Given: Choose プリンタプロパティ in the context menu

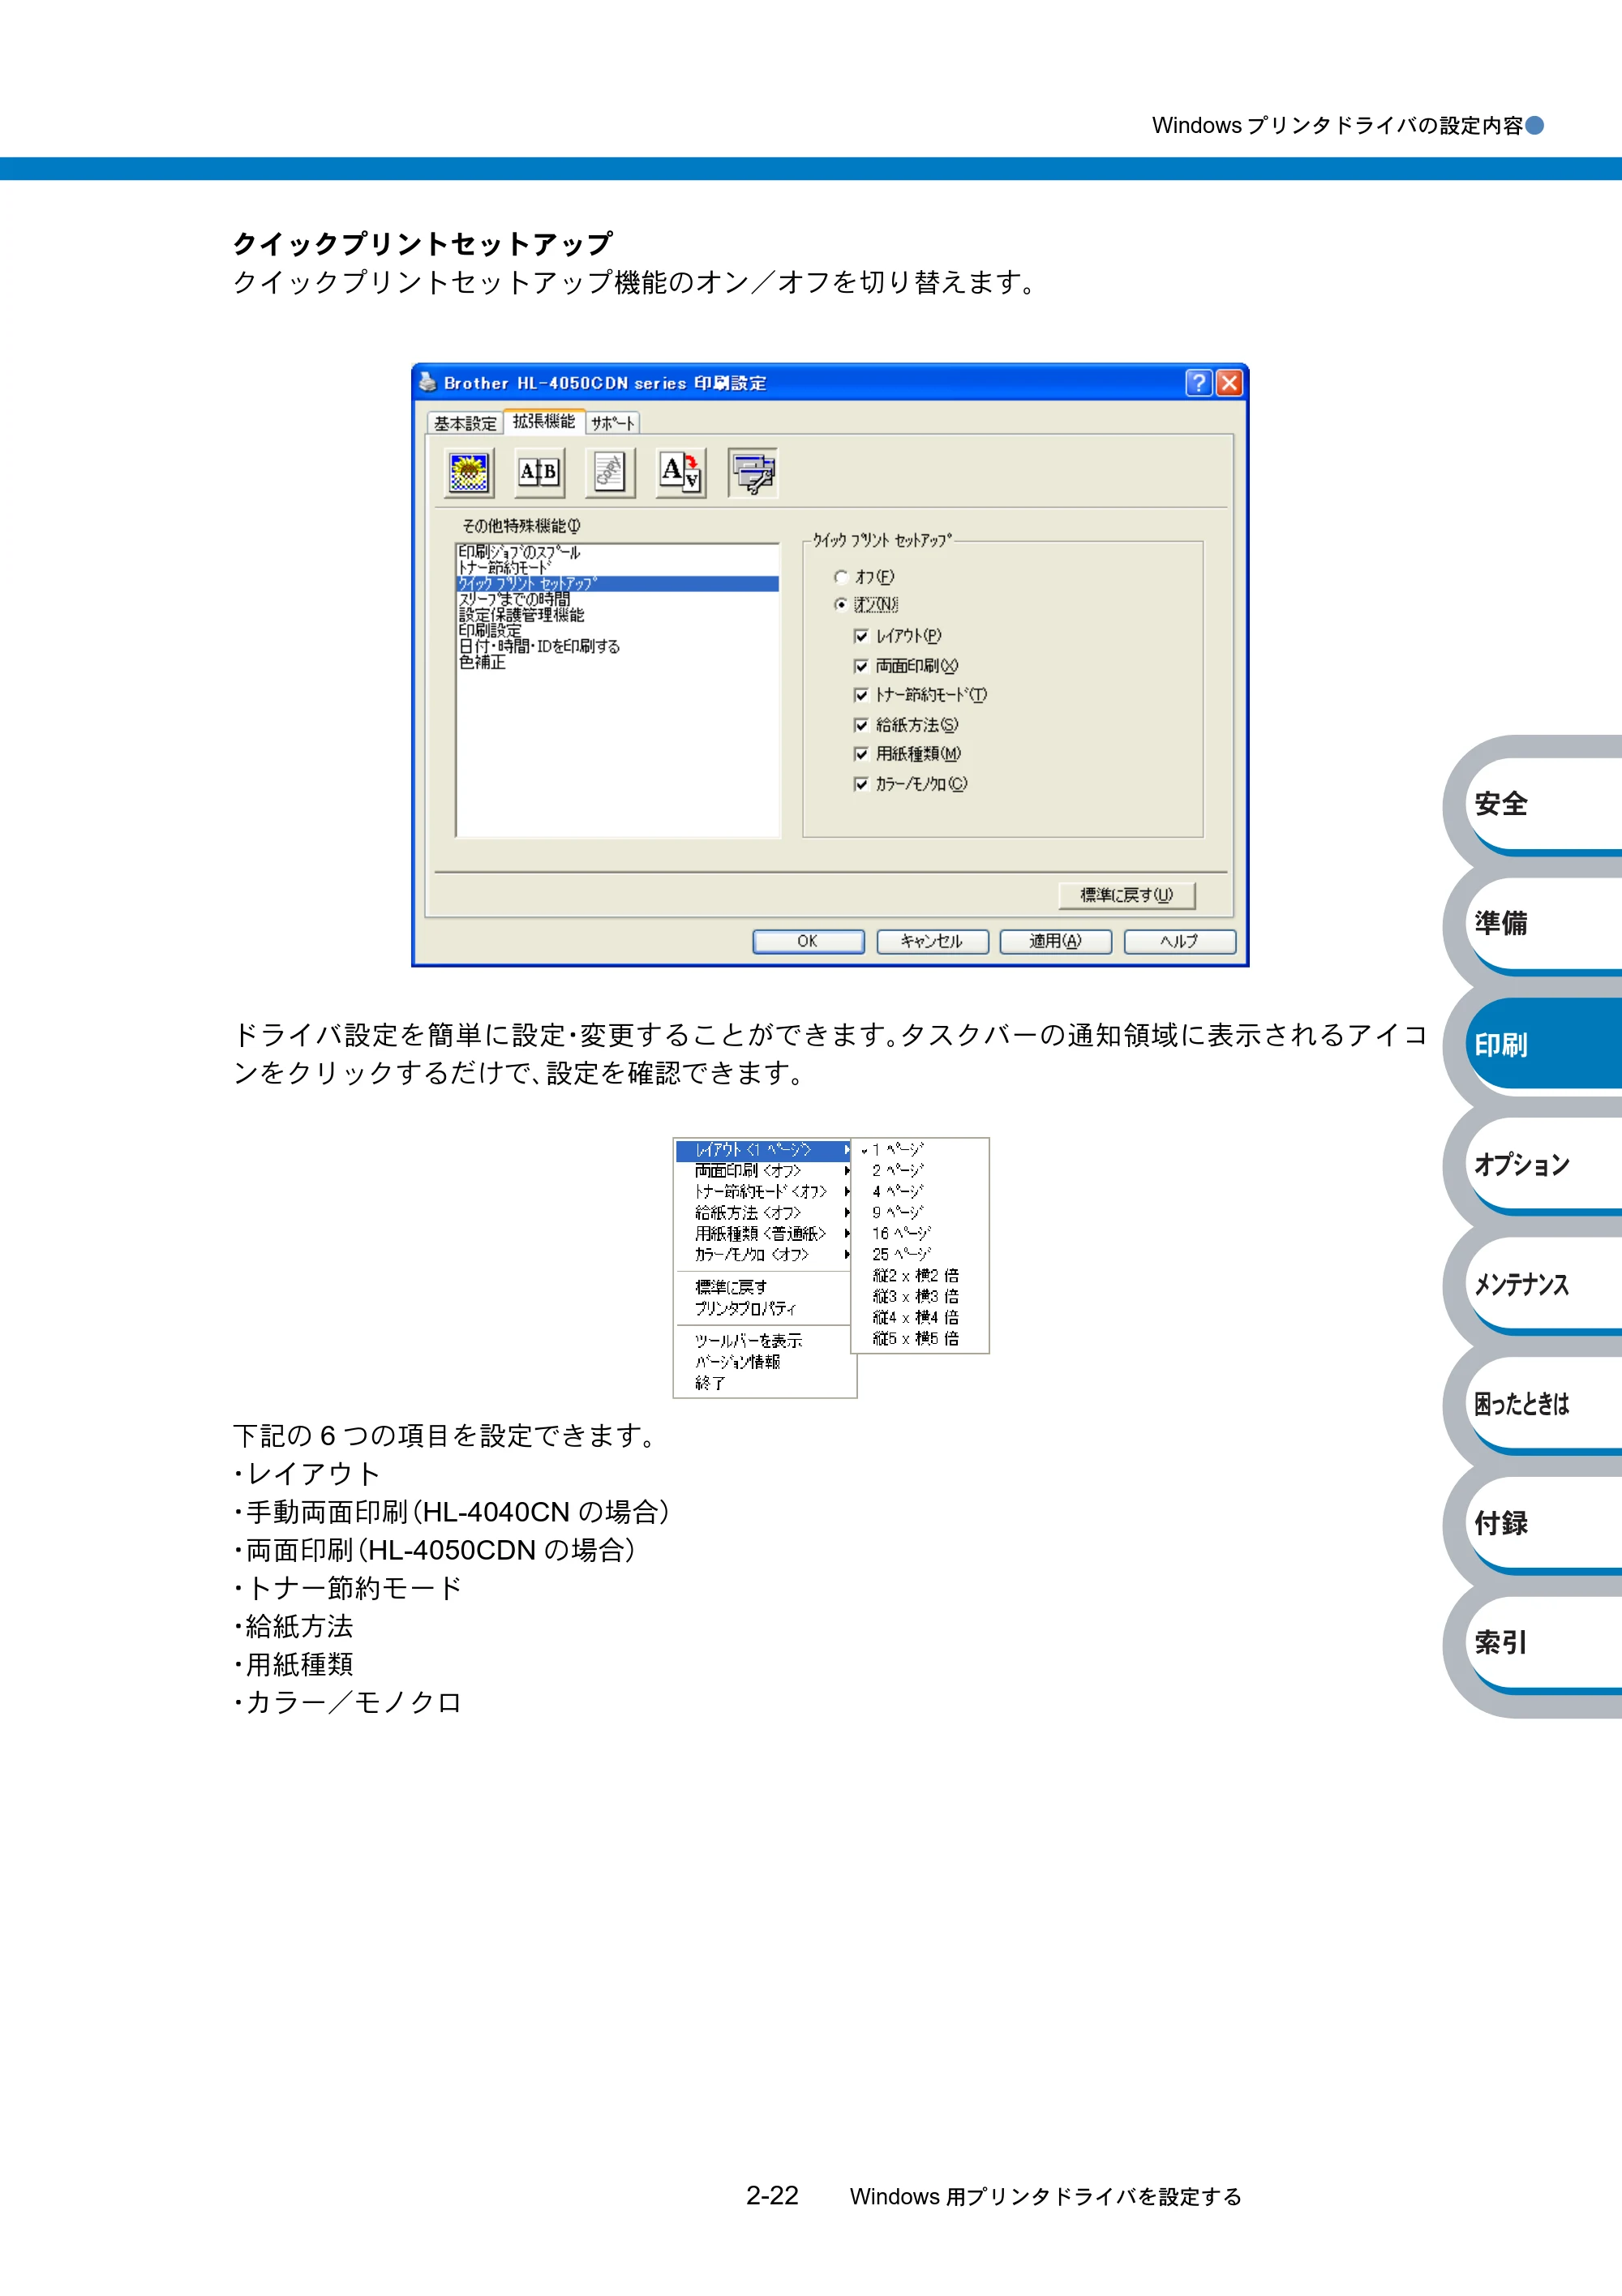Looking at the screenshot, I should pos(764,1308).
